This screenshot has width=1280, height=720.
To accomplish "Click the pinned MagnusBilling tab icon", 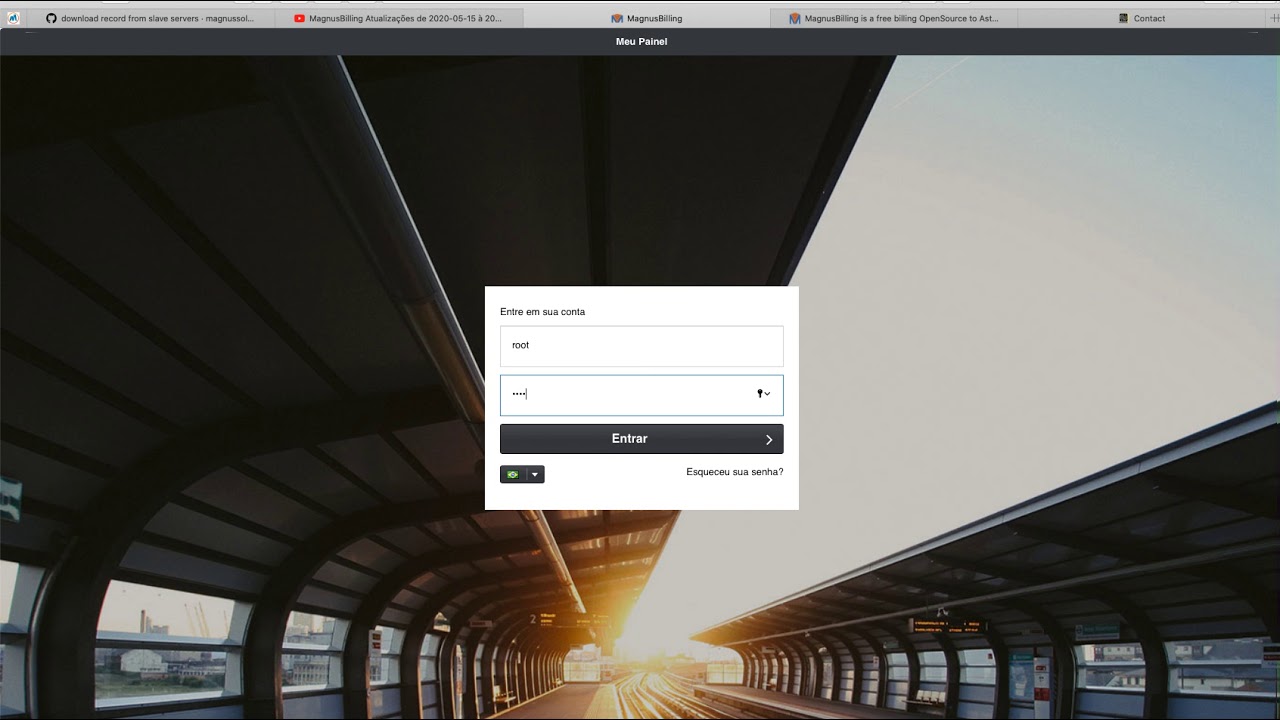I will [x=14, y=18].
